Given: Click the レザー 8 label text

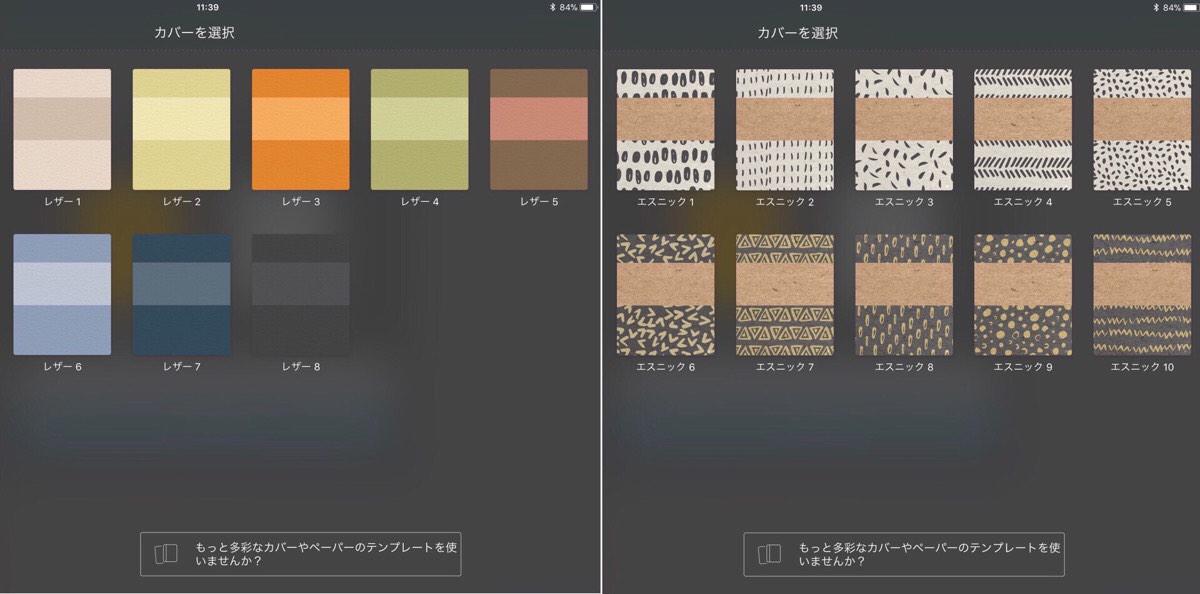Looking at the screenshot, I should pyautogui.click(x=300, y=367).
